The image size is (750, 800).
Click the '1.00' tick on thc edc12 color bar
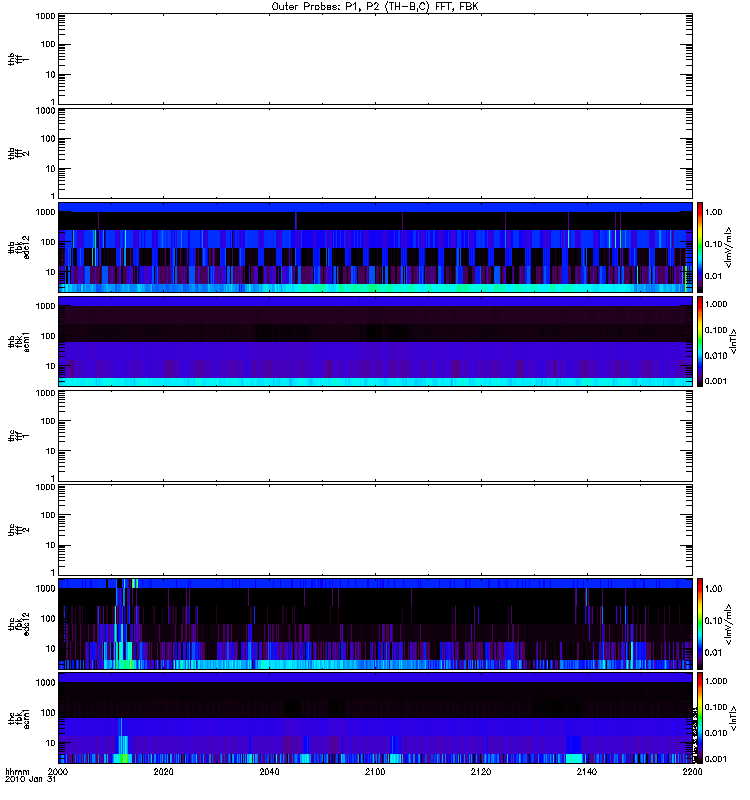pyautogui.click(x=713, y=589)
